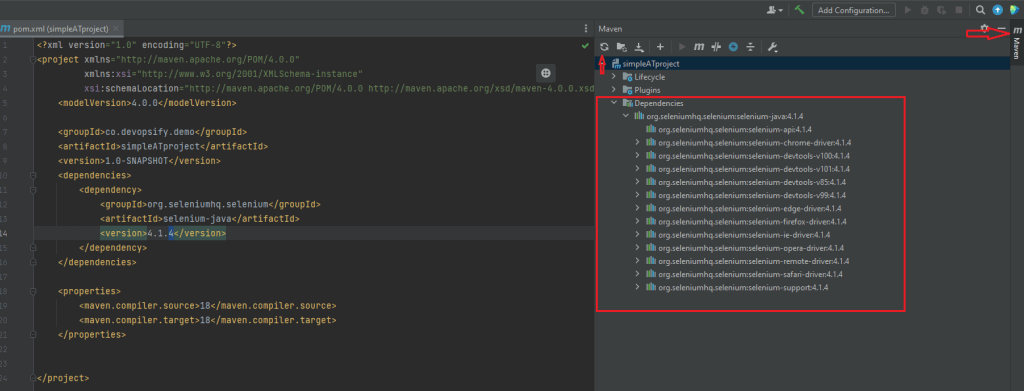Click Reload All Maven Projects icon
This screenshot has height=391, width=1024.
point(605,46)
